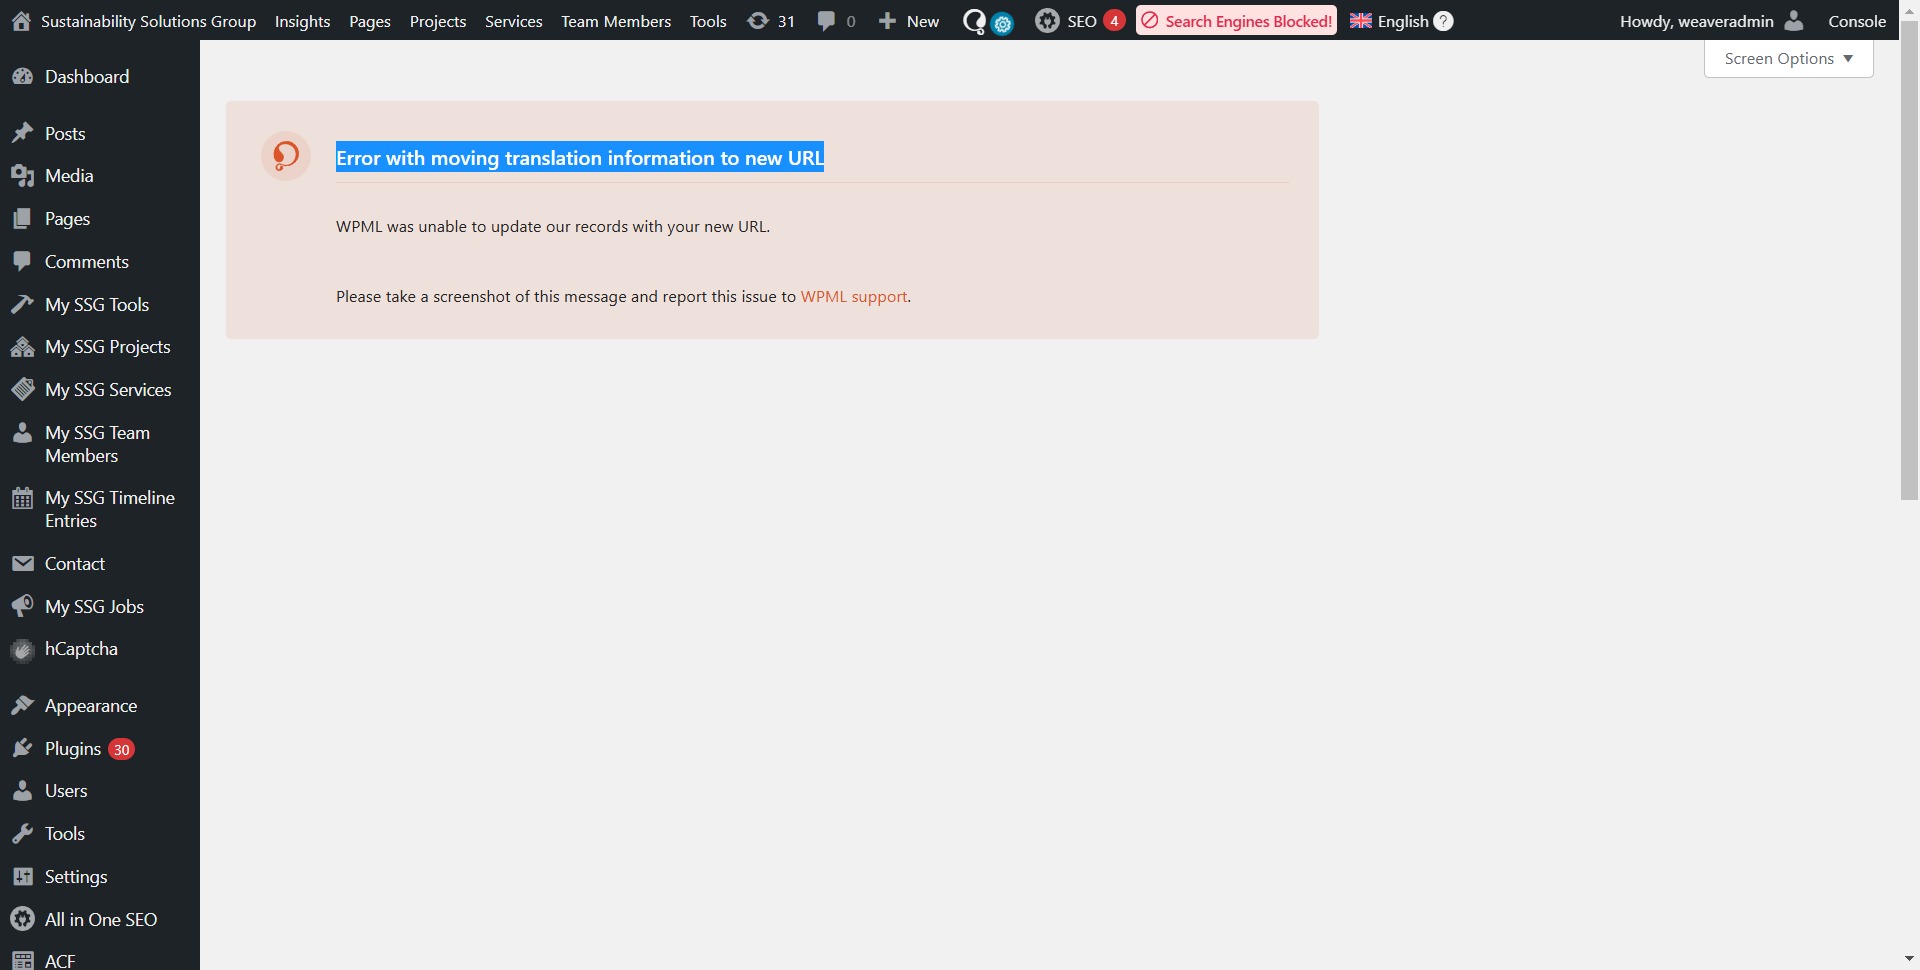Visit the Sustainability Solutions Group site link
The width and height of the screenshot is (1920, 970).
click(148, 21)
